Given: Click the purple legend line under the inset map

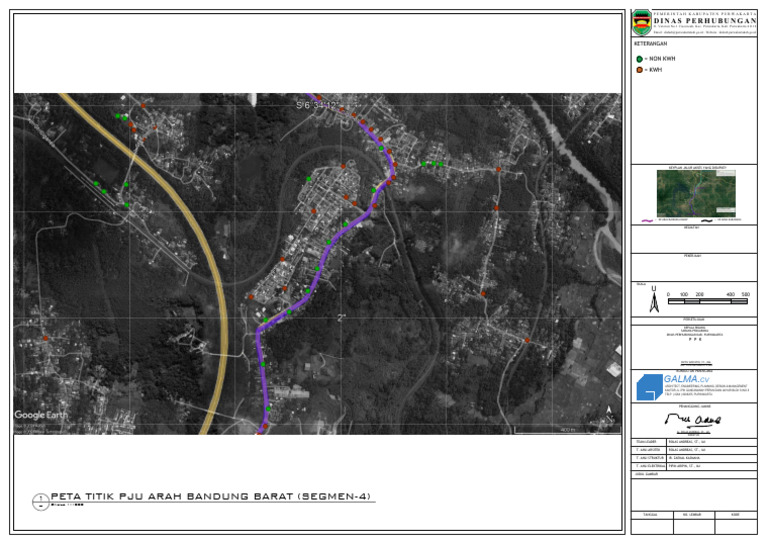Looking at the screenshot, I should click(x=648, y=219).
